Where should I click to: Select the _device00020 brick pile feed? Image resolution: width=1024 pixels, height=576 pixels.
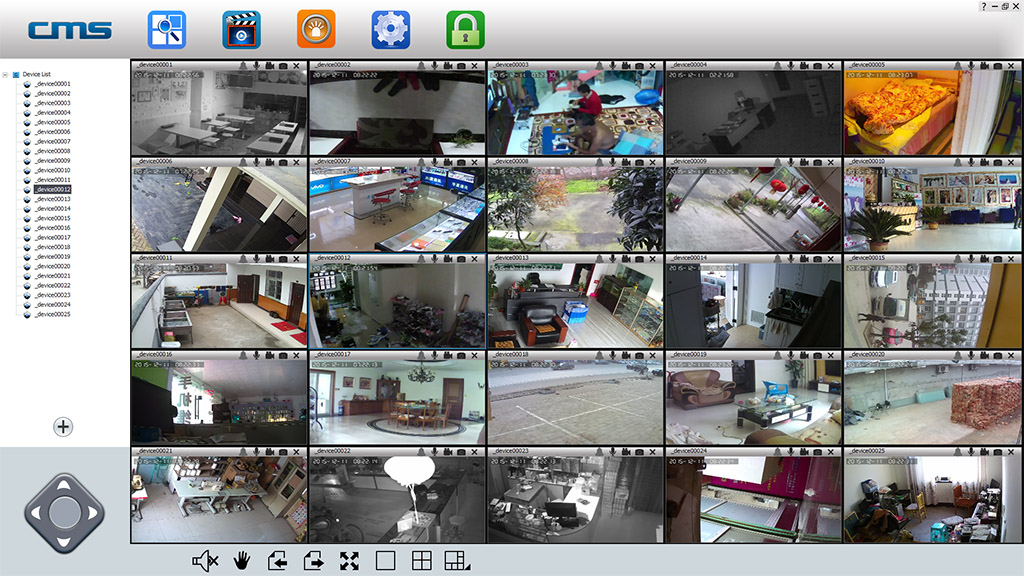[x=932, y=402]
